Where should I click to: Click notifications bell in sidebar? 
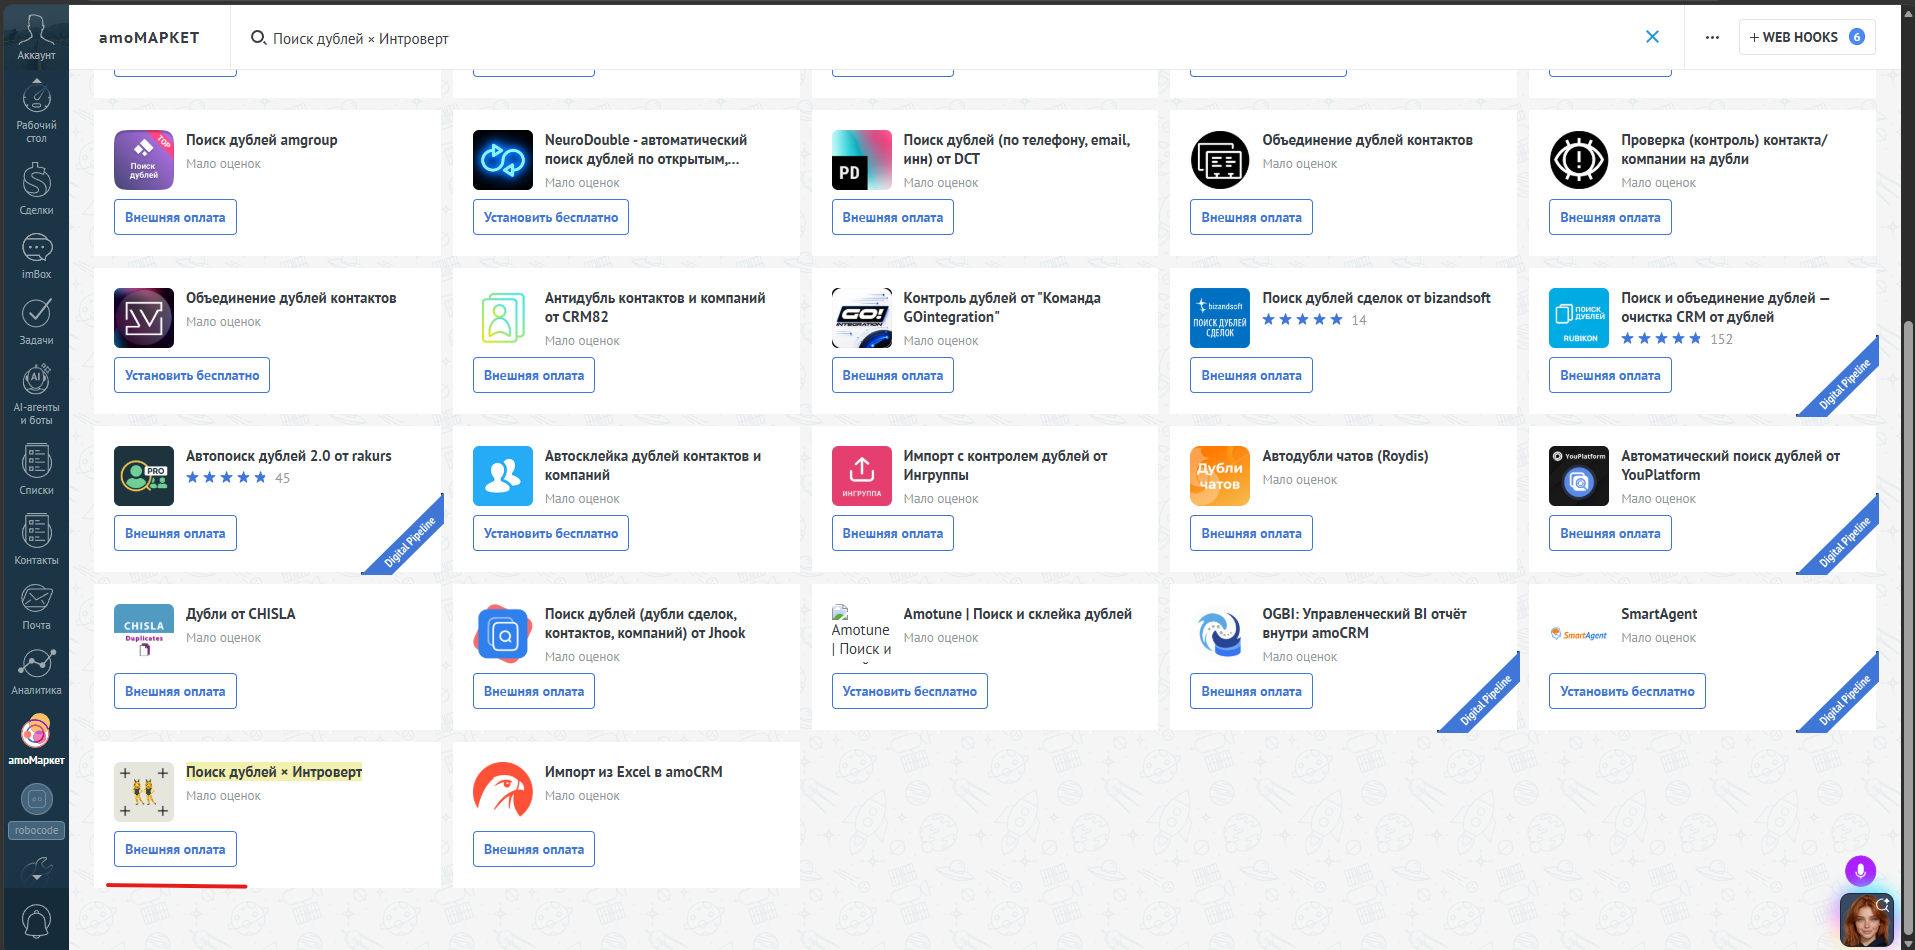click(x=36, y=921)
